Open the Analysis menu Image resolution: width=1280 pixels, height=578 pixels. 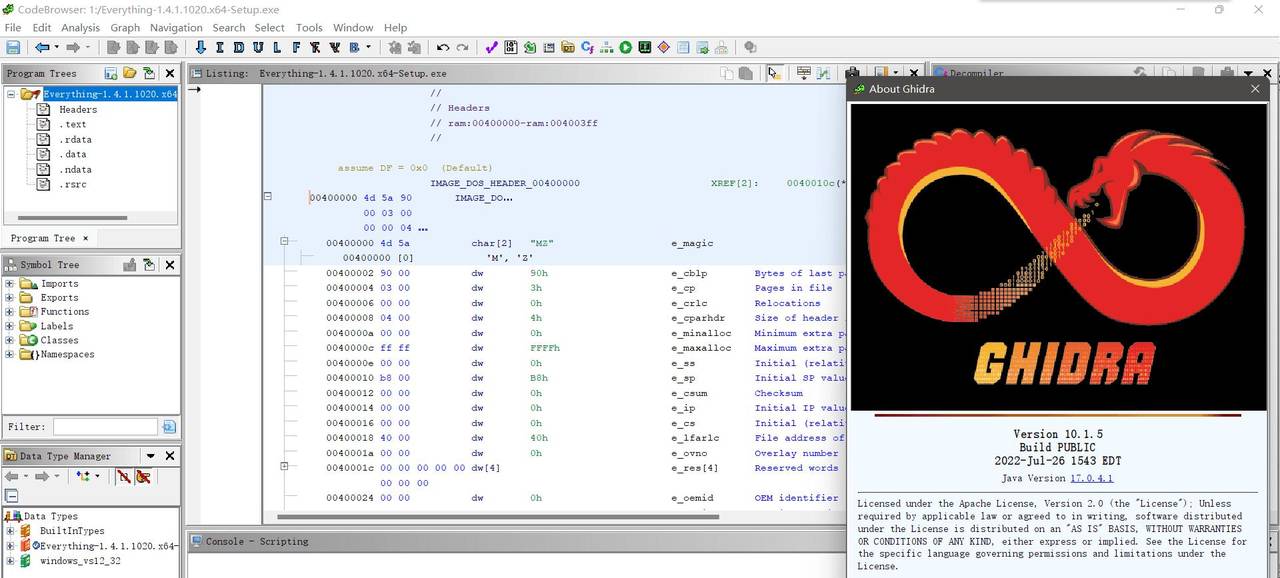click(x=80, y=28)
